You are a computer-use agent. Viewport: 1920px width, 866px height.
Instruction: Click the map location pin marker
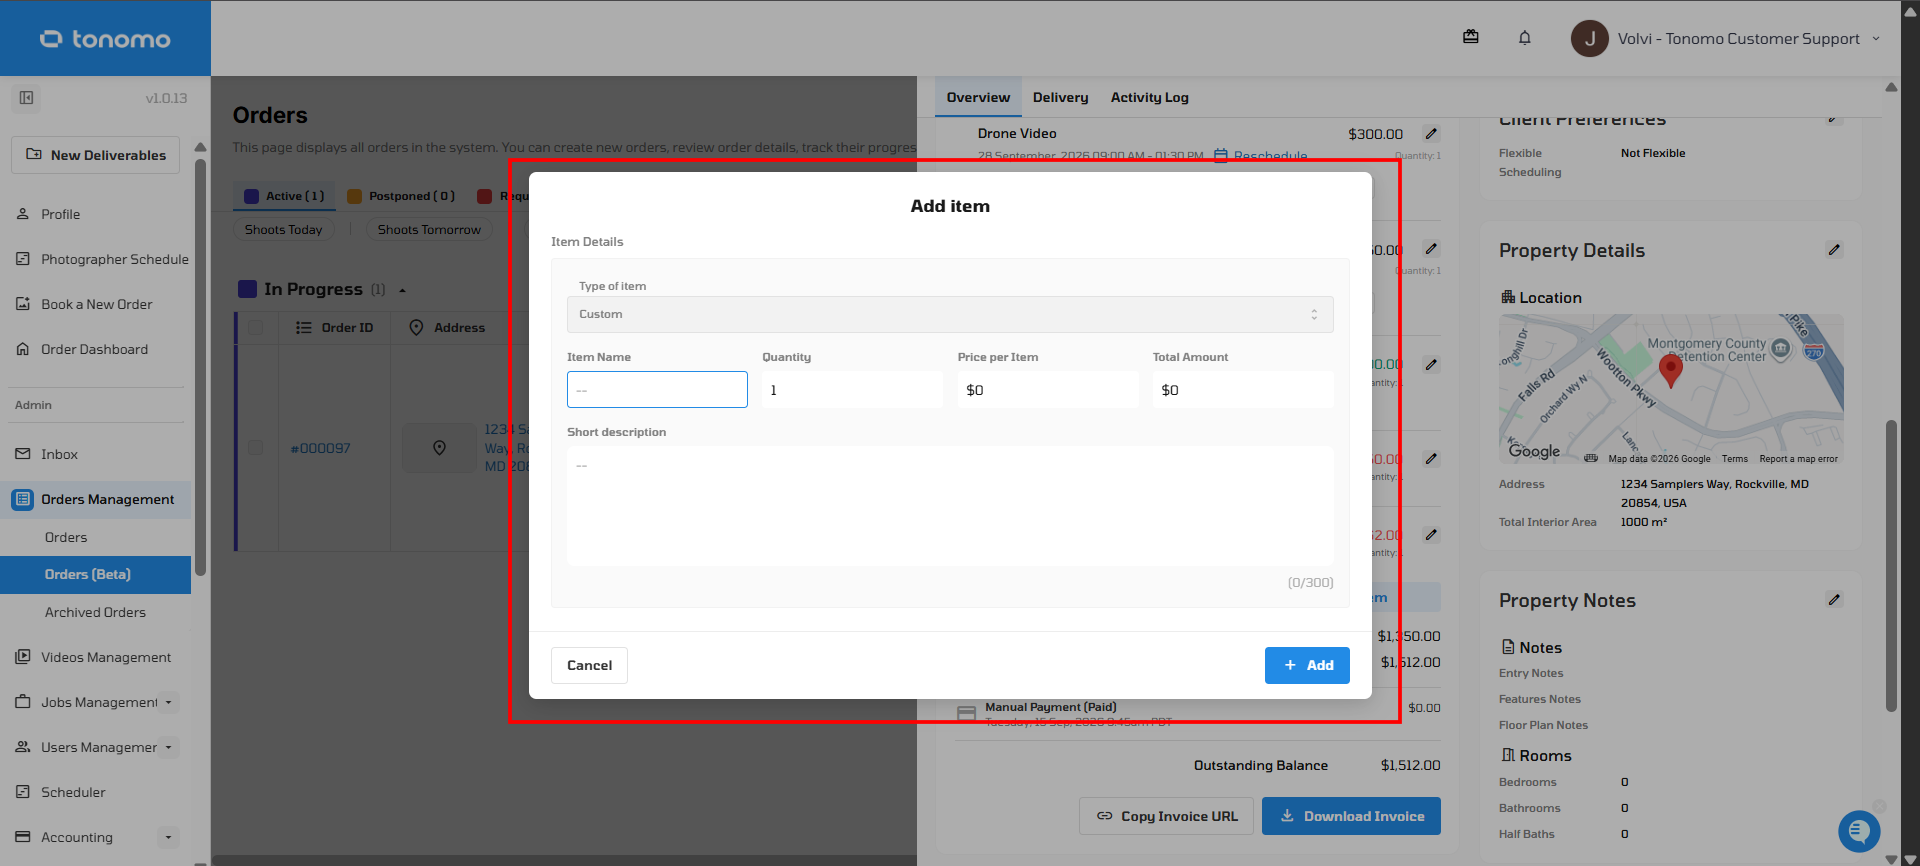pos(1670,370)
